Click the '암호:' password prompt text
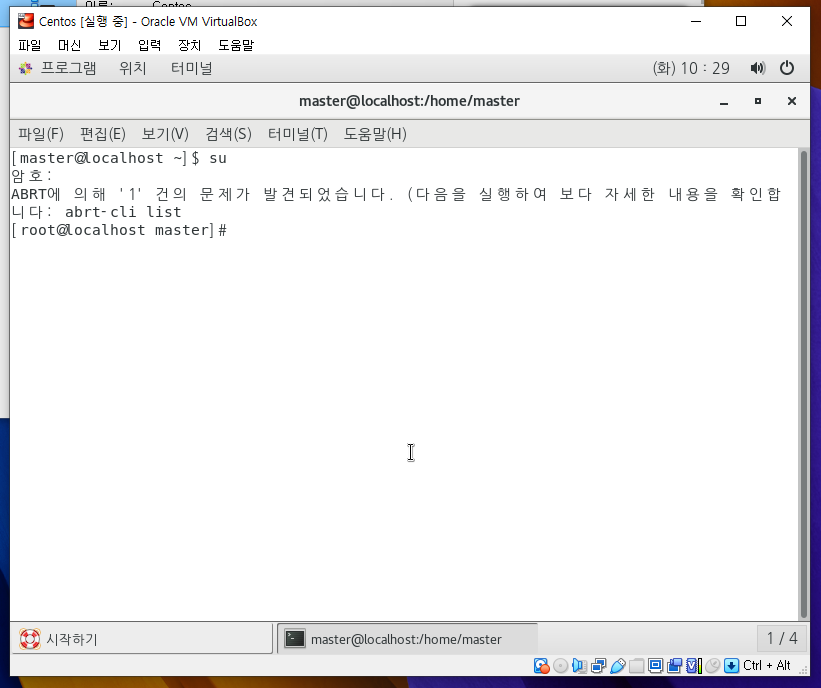The image size is (821, 688). point(32,176)
